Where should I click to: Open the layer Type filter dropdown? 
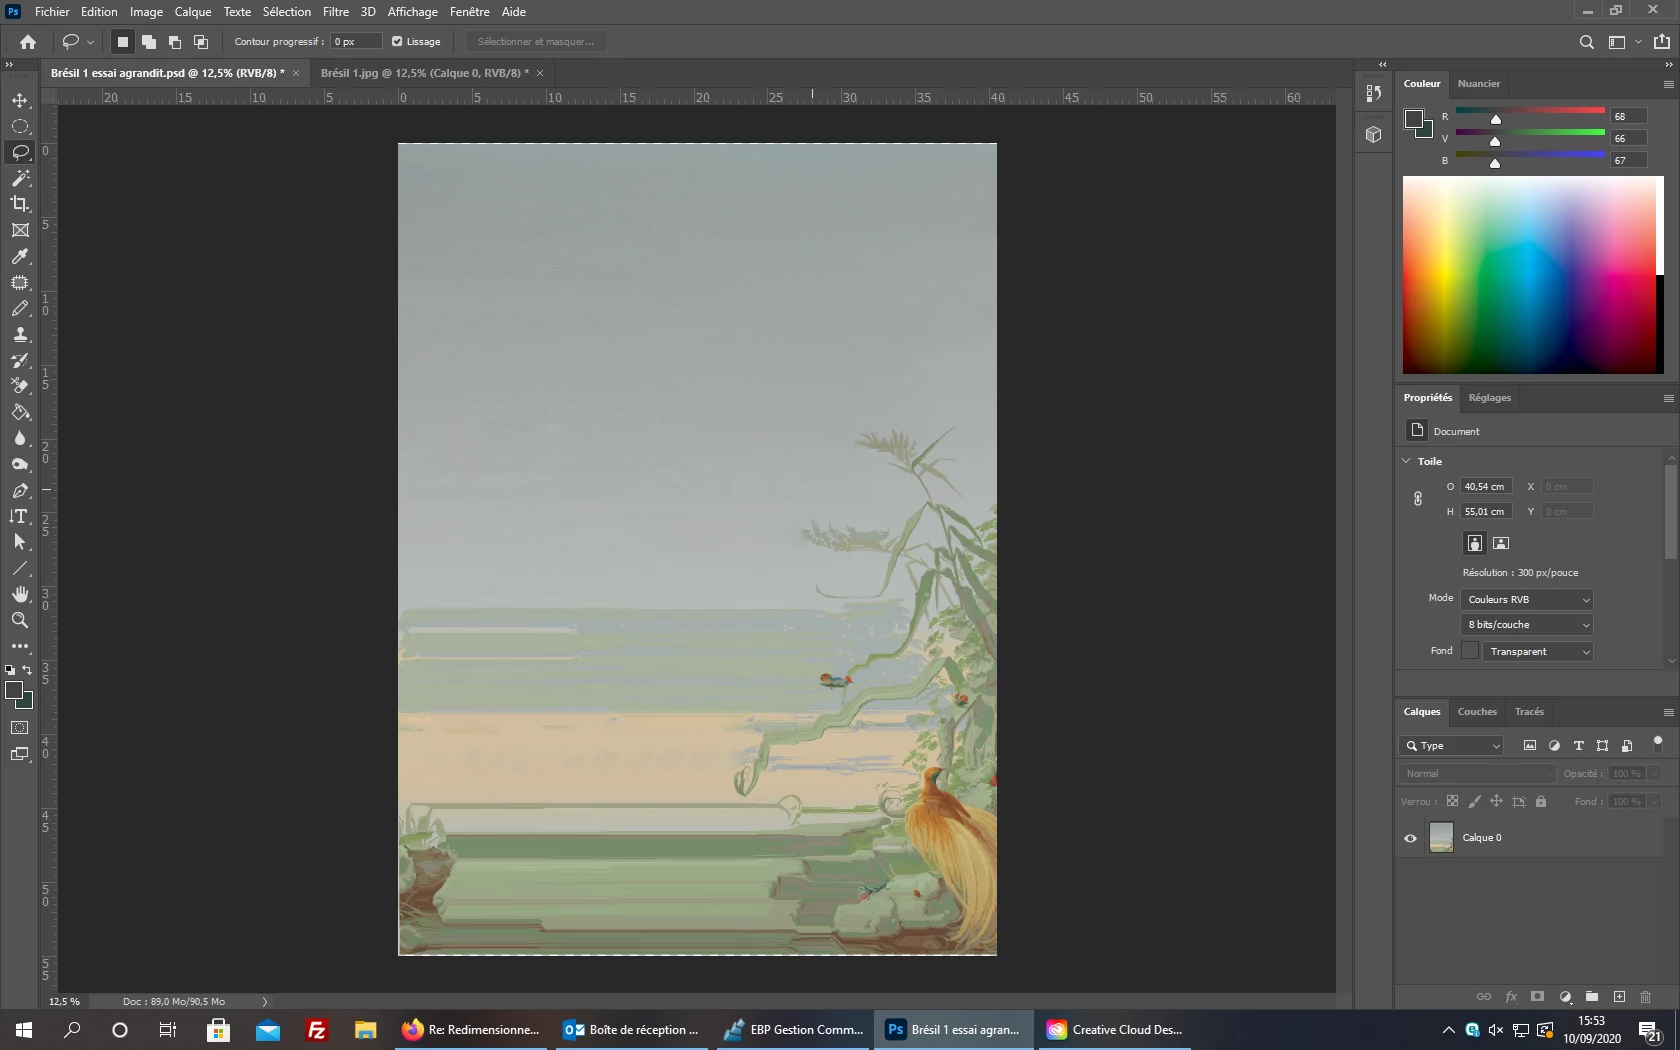(x=1451, y=746)
